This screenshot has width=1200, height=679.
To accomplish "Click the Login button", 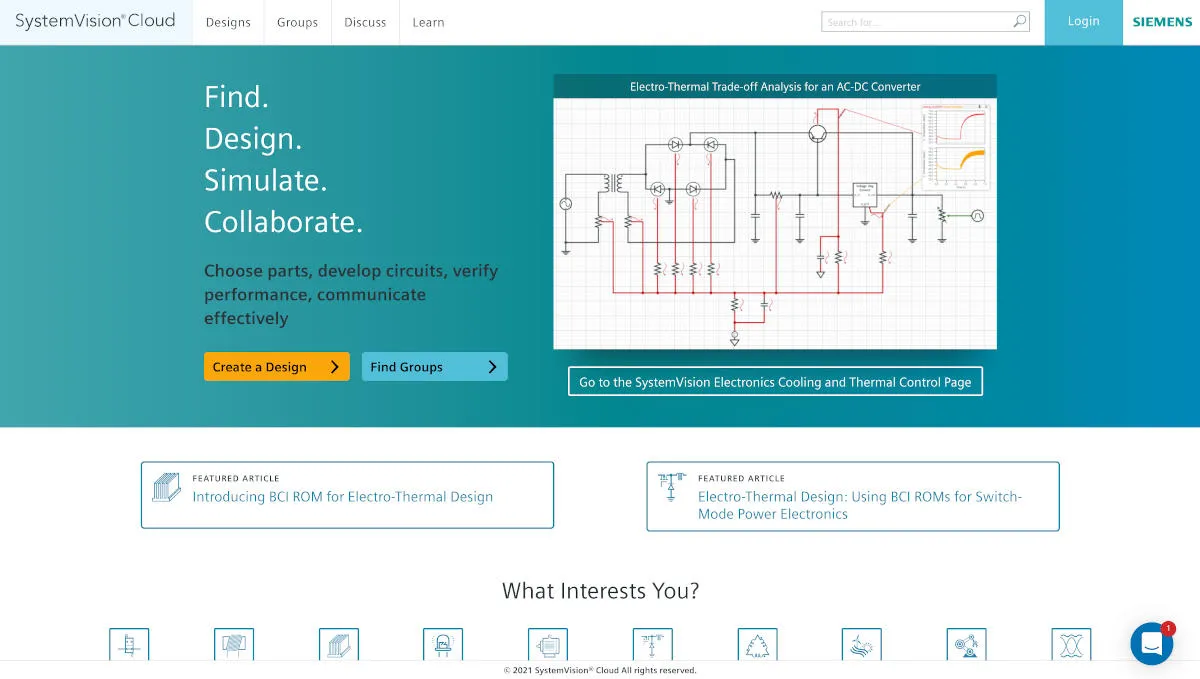I will tap(1084, 22).
